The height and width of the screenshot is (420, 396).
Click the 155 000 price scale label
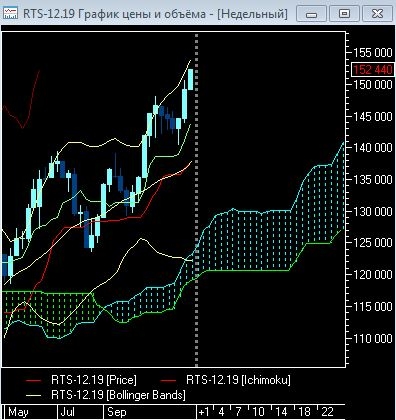373,52
